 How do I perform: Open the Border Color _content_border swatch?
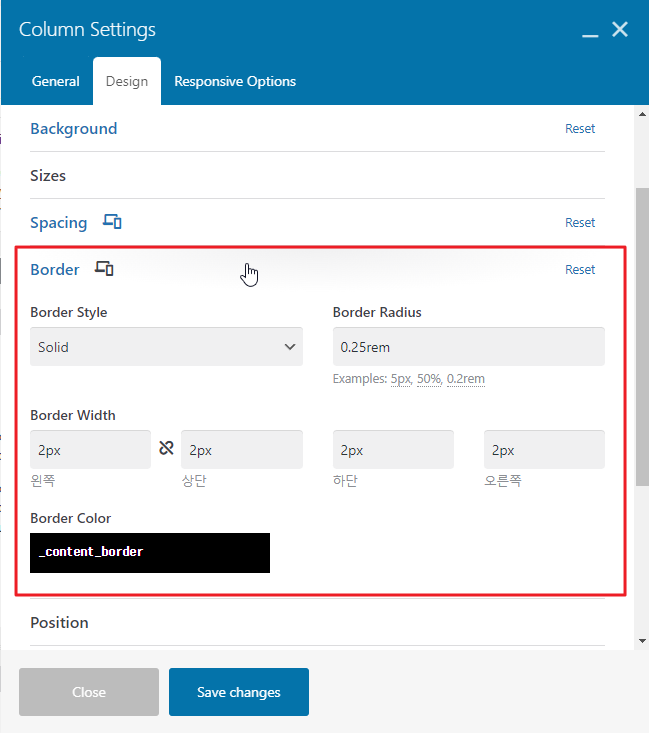[x=150, y=553]
